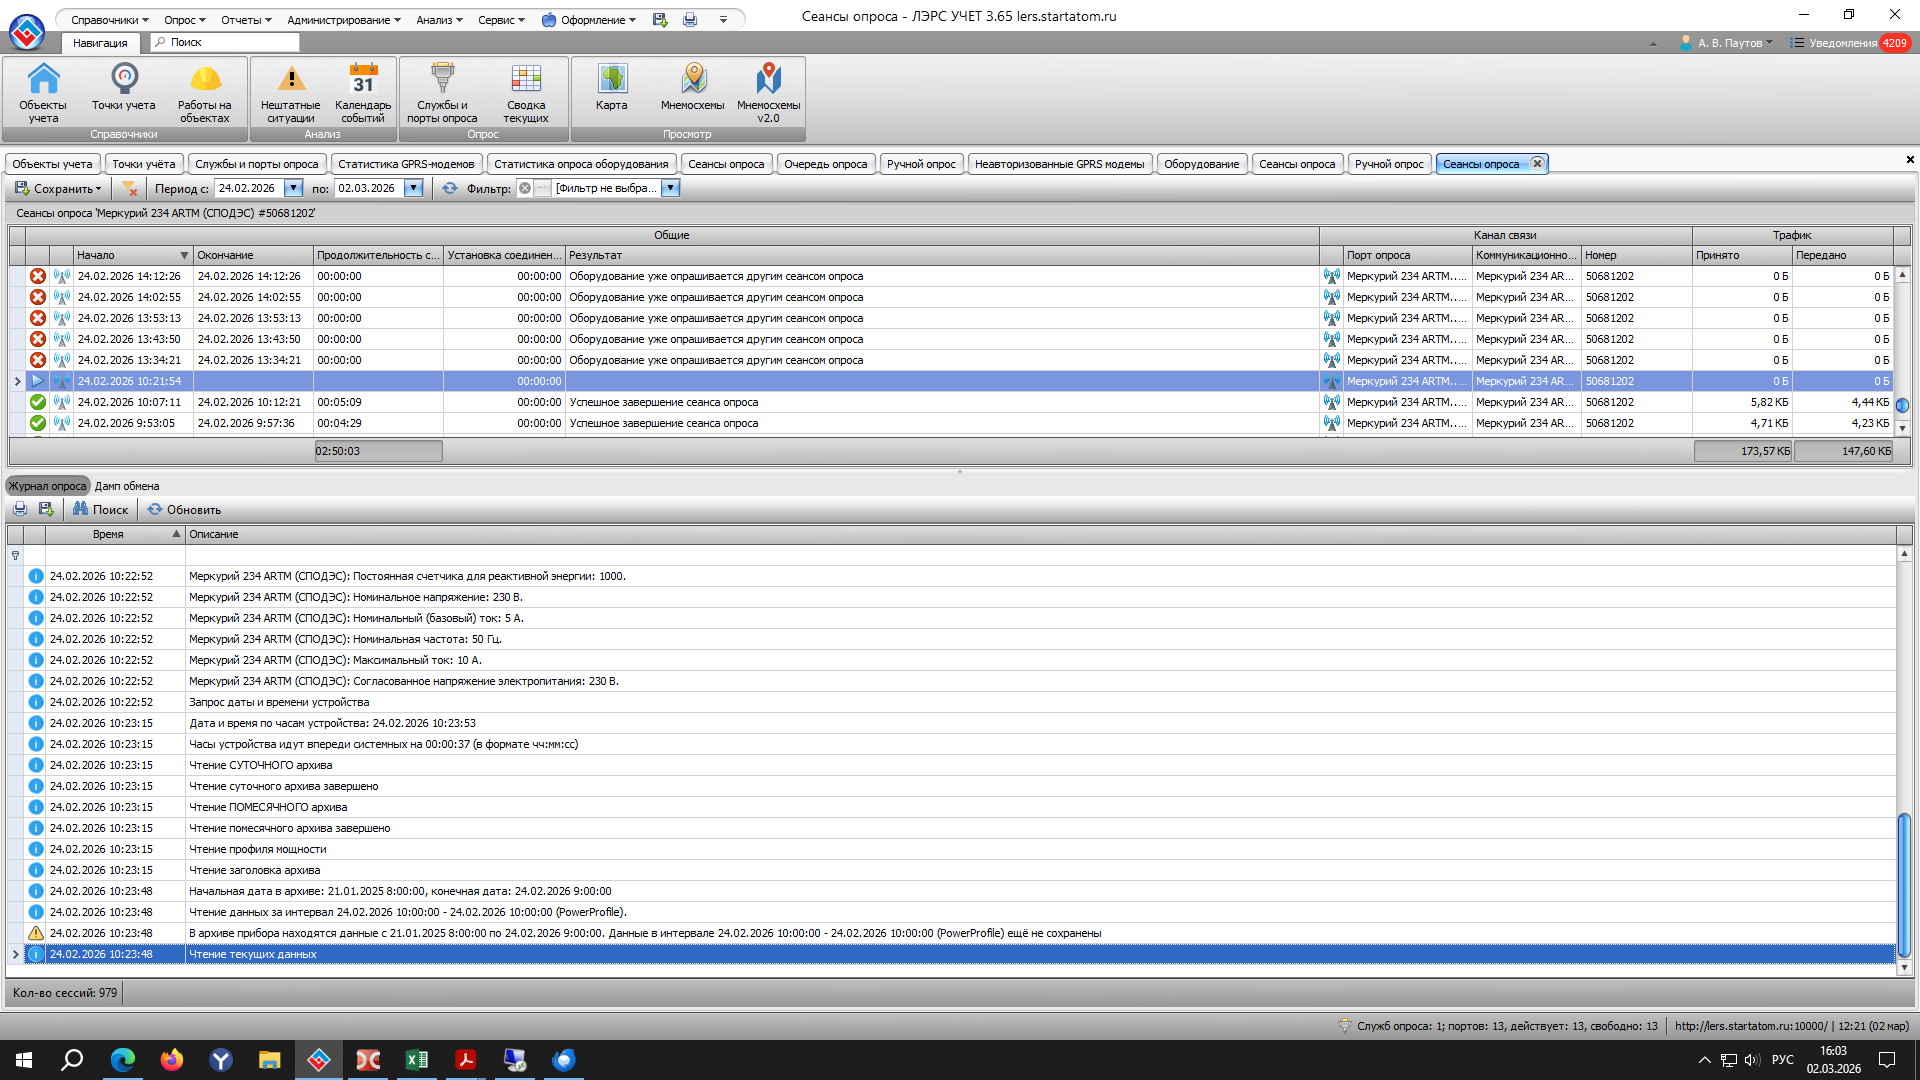Image resolution: width=1920 pixels, height=1080 pixels.
Task: Click the Поиск button with binoculars
Action: (100, 509)
